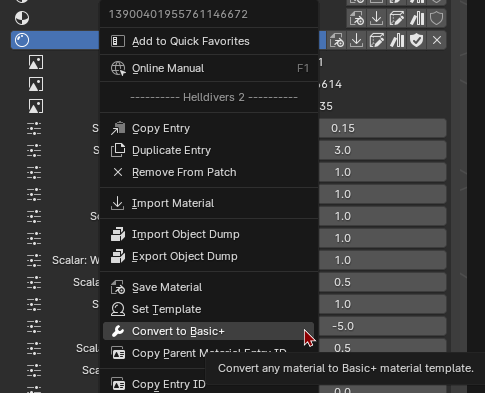Toggle empty shield icon above highlighted row
The width and height of the screenshot is (485, 393).
437,18
